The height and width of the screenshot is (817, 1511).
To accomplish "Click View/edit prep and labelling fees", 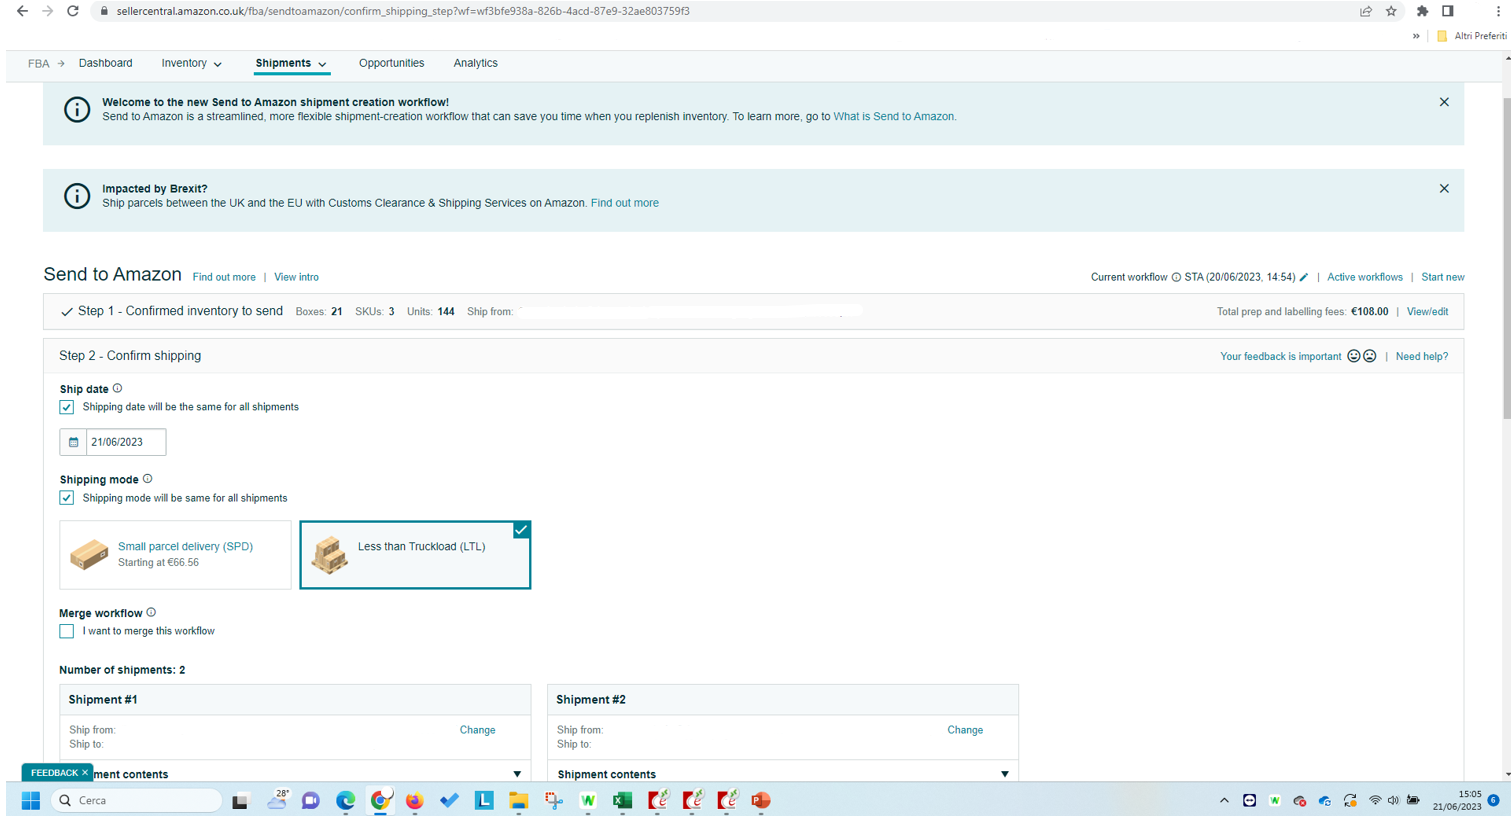I will (x=1427, y=311).
